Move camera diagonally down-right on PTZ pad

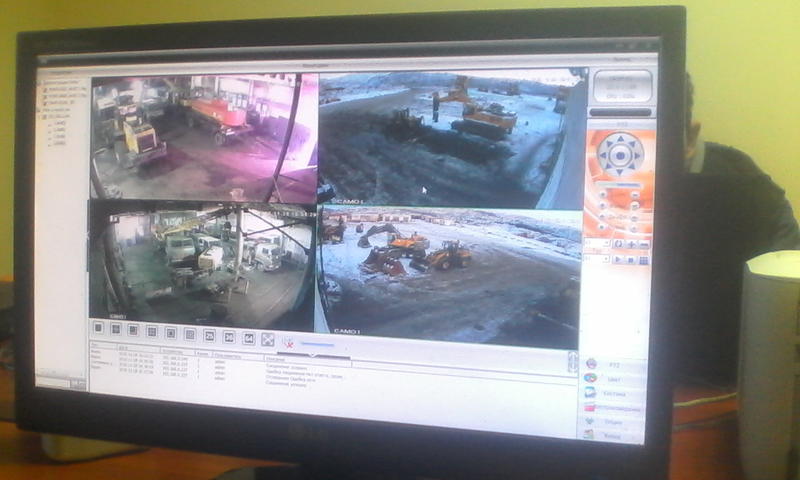[632, 166]
